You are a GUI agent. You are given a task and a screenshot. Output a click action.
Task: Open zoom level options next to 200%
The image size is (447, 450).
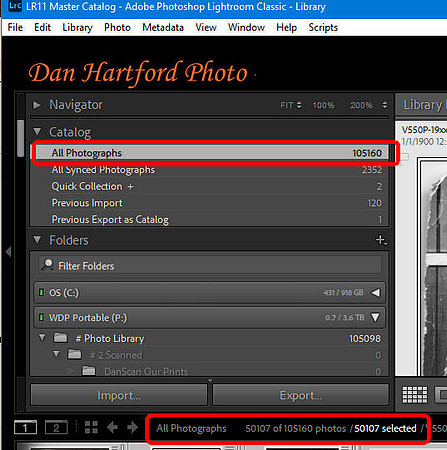click(385, 105)
